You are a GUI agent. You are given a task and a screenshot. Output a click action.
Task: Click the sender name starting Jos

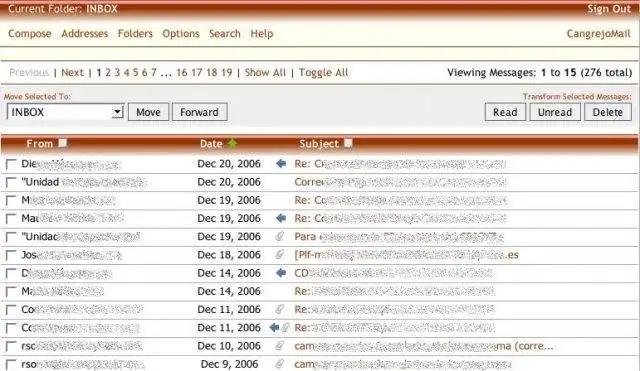point(71,255)
